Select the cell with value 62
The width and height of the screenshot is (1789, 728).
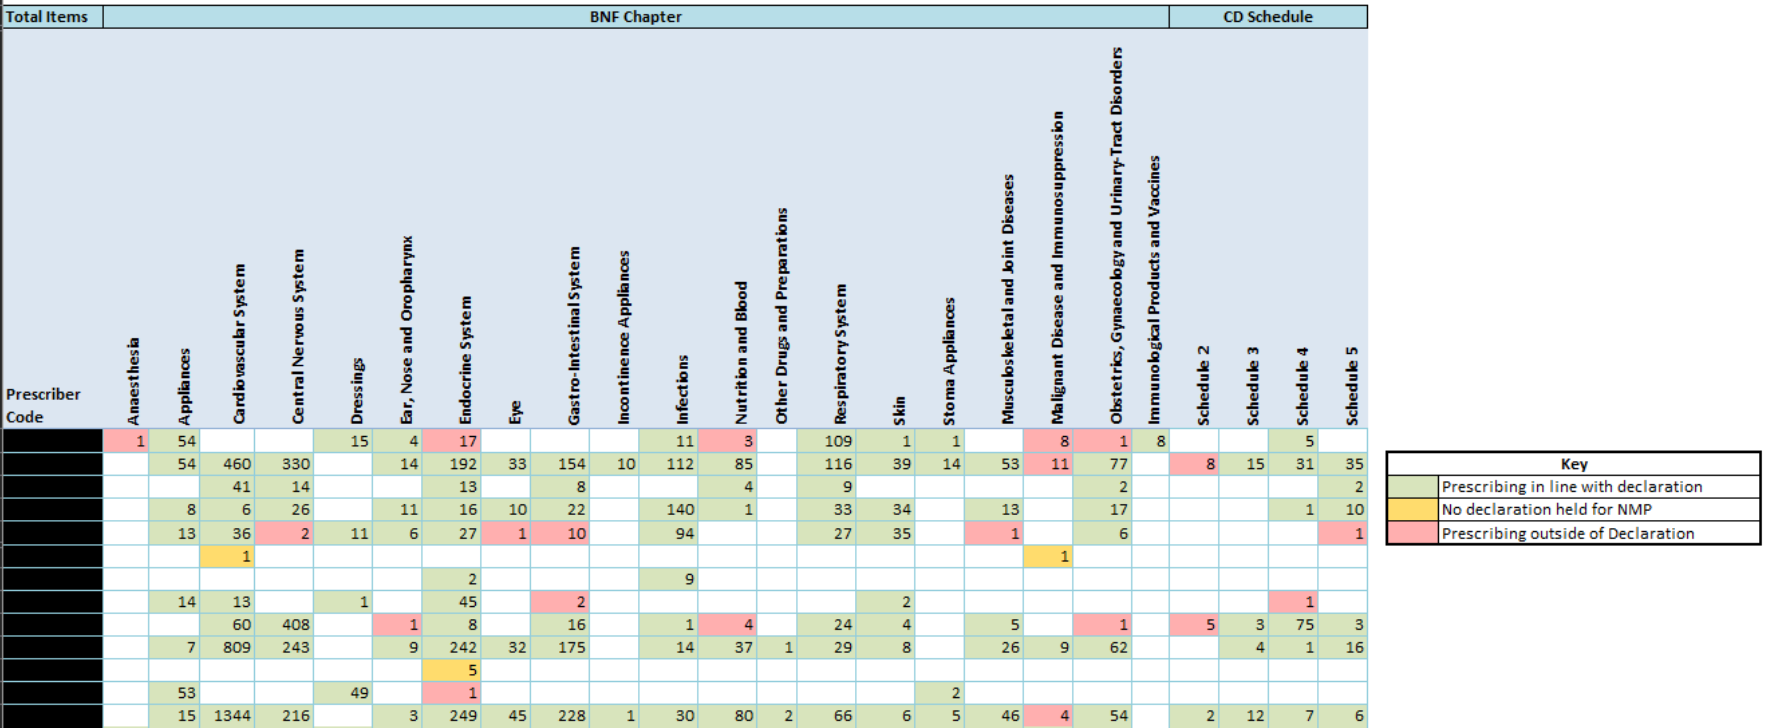click(x=1103, y=647)
